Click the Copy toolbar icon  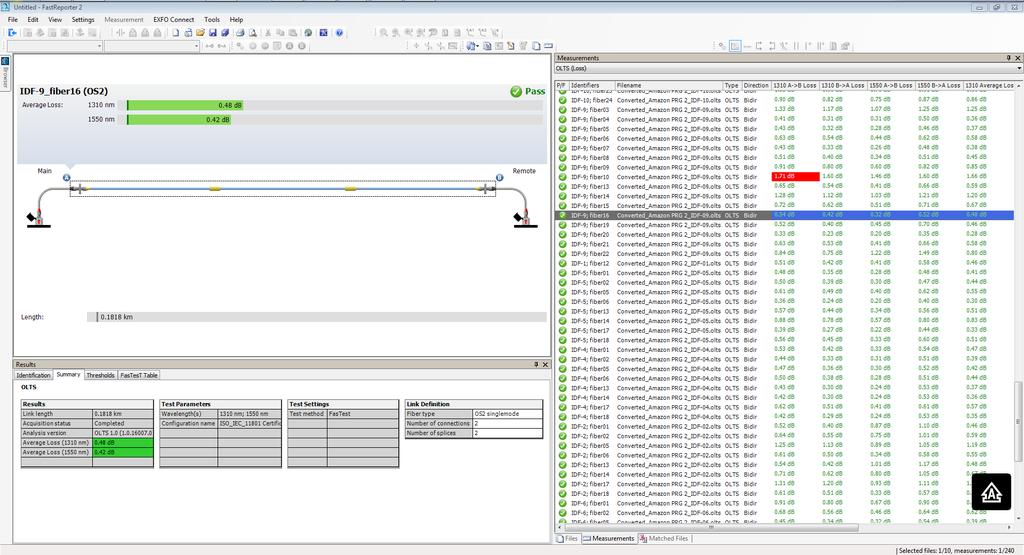tap(280, 33)
